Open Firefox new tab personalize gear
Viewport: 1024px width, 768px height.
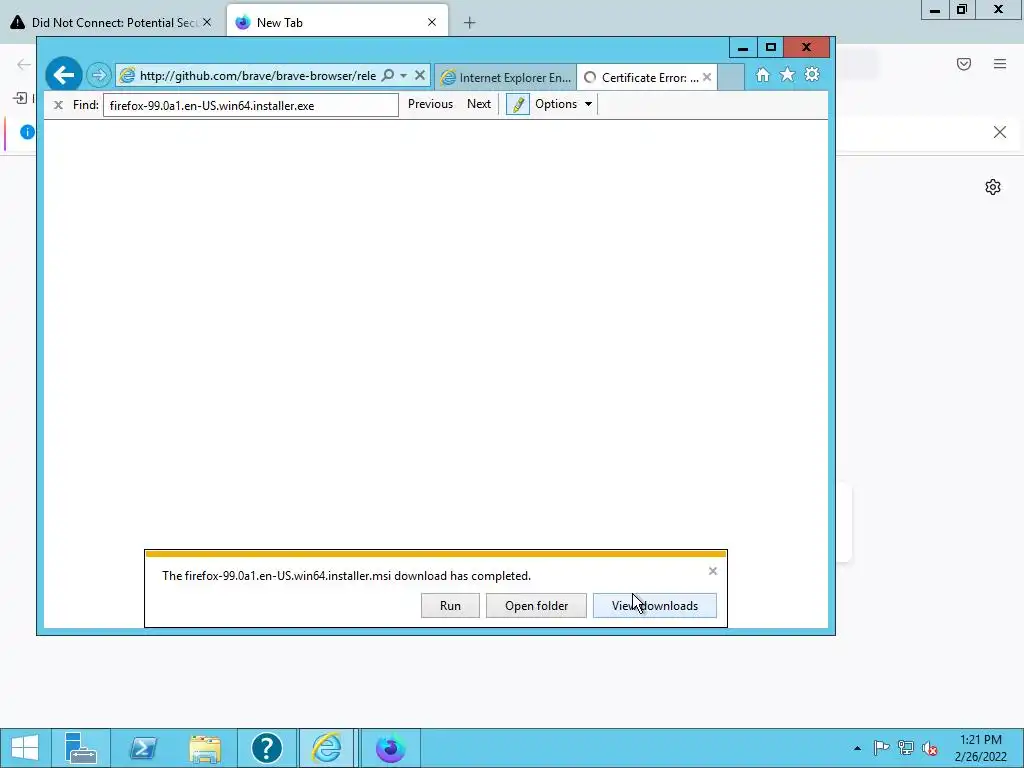coord(993,187)
